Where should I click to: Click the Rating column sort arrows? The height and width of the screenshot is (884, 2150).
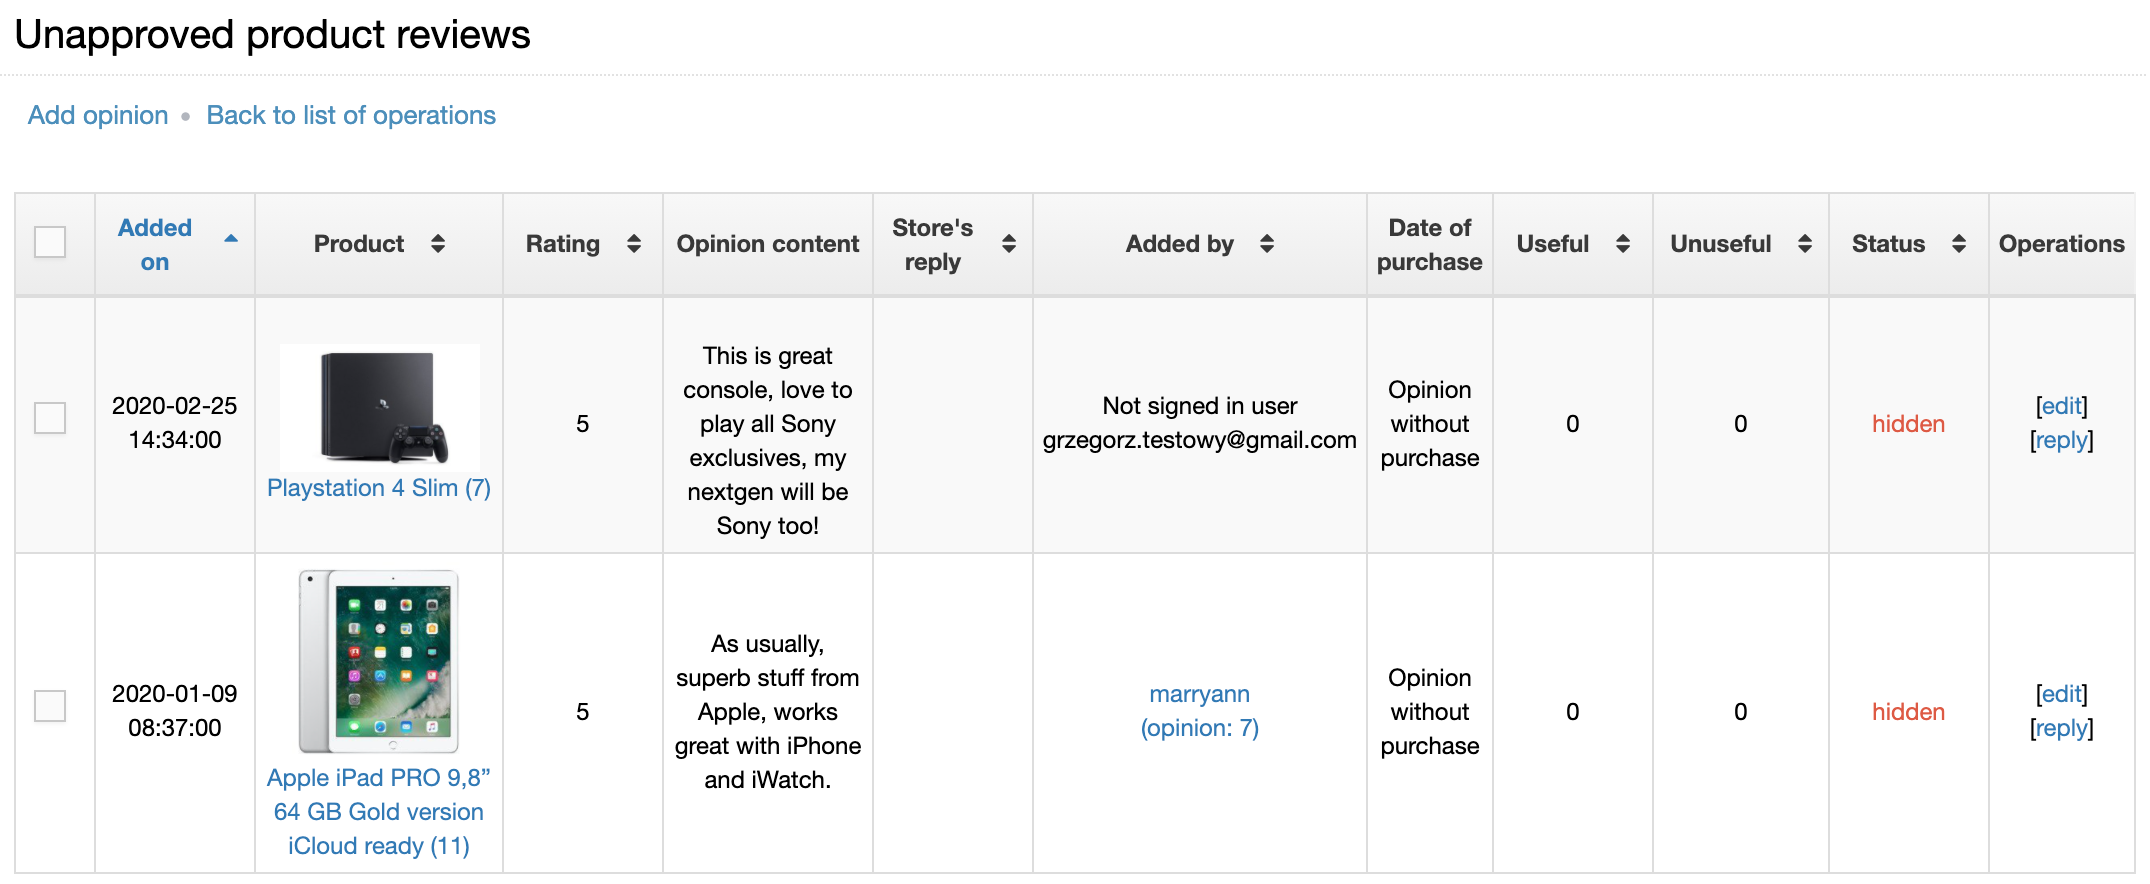(x=634, y=244)
